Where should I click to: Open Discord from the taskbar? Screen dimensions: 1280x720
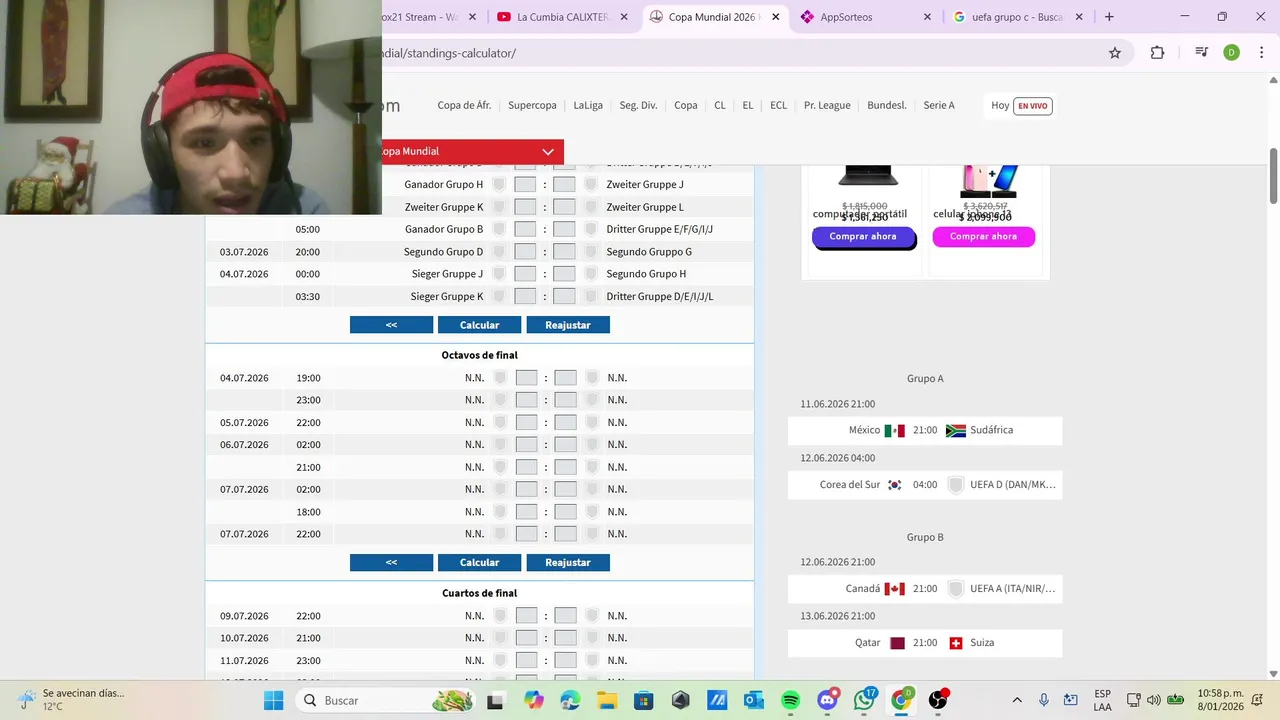827,700
